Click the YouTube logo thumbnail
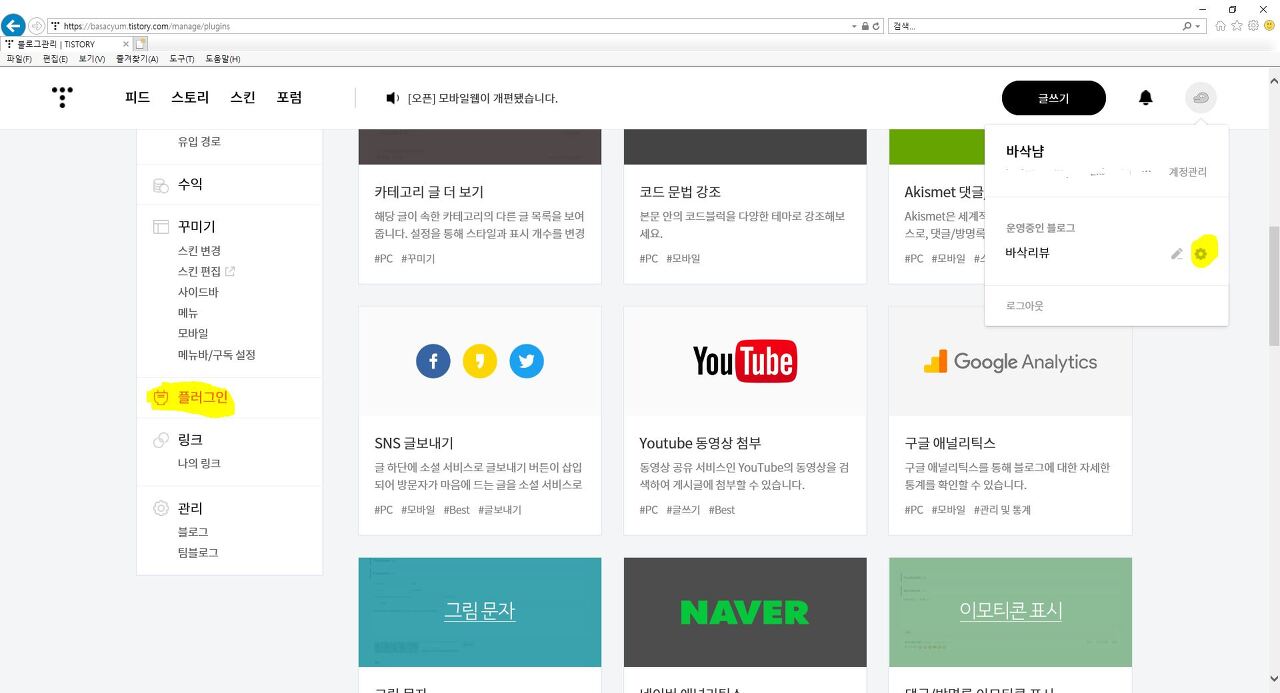This screenshot has height=693, width=1280. [745, 361]
